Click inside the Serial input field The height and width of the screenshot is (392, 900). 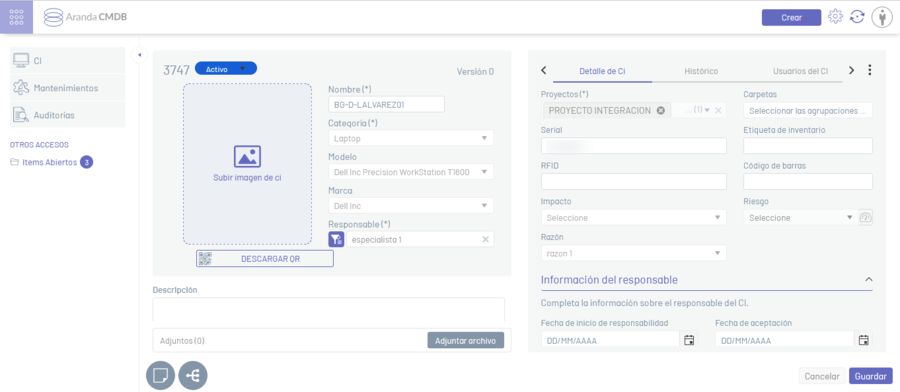633,146
